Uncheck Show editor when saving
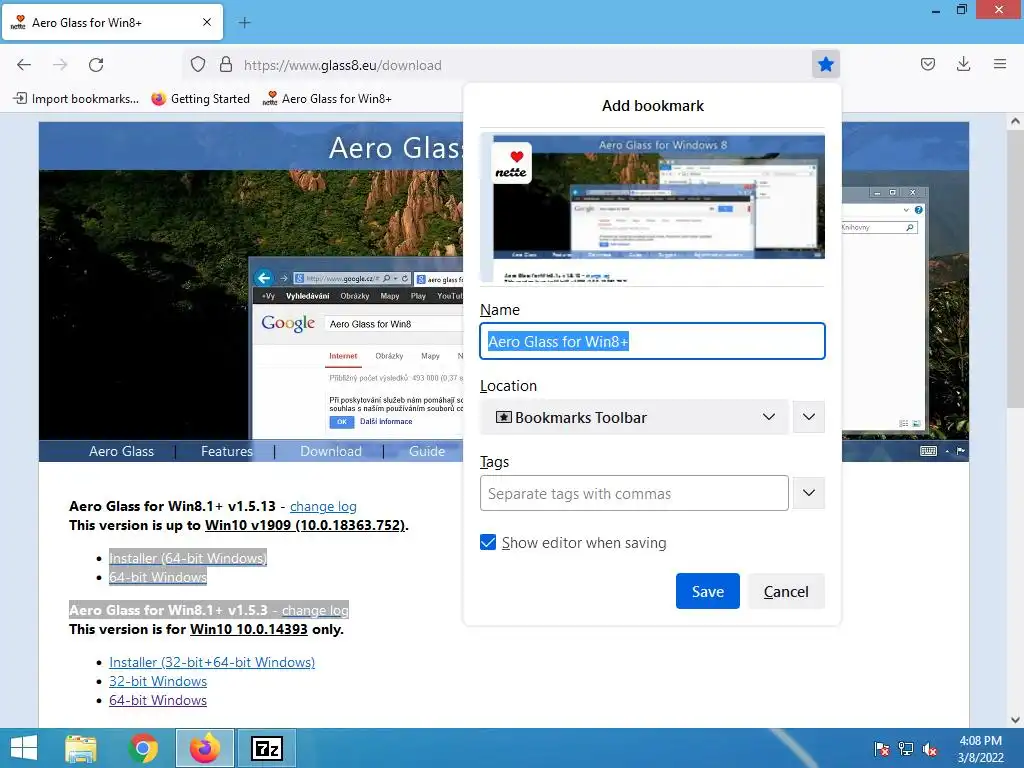The width and height of the screenshot is (1024, 768). (x=488, y=542)
